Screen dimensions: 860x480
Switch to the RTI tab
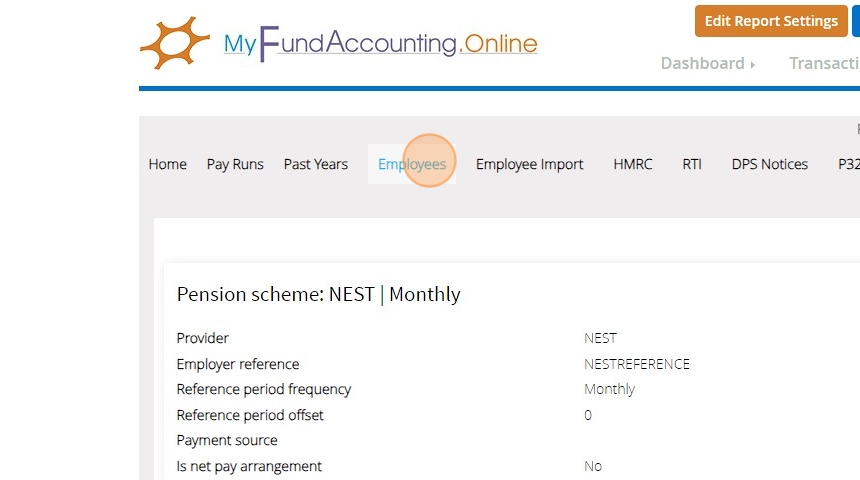692,164
